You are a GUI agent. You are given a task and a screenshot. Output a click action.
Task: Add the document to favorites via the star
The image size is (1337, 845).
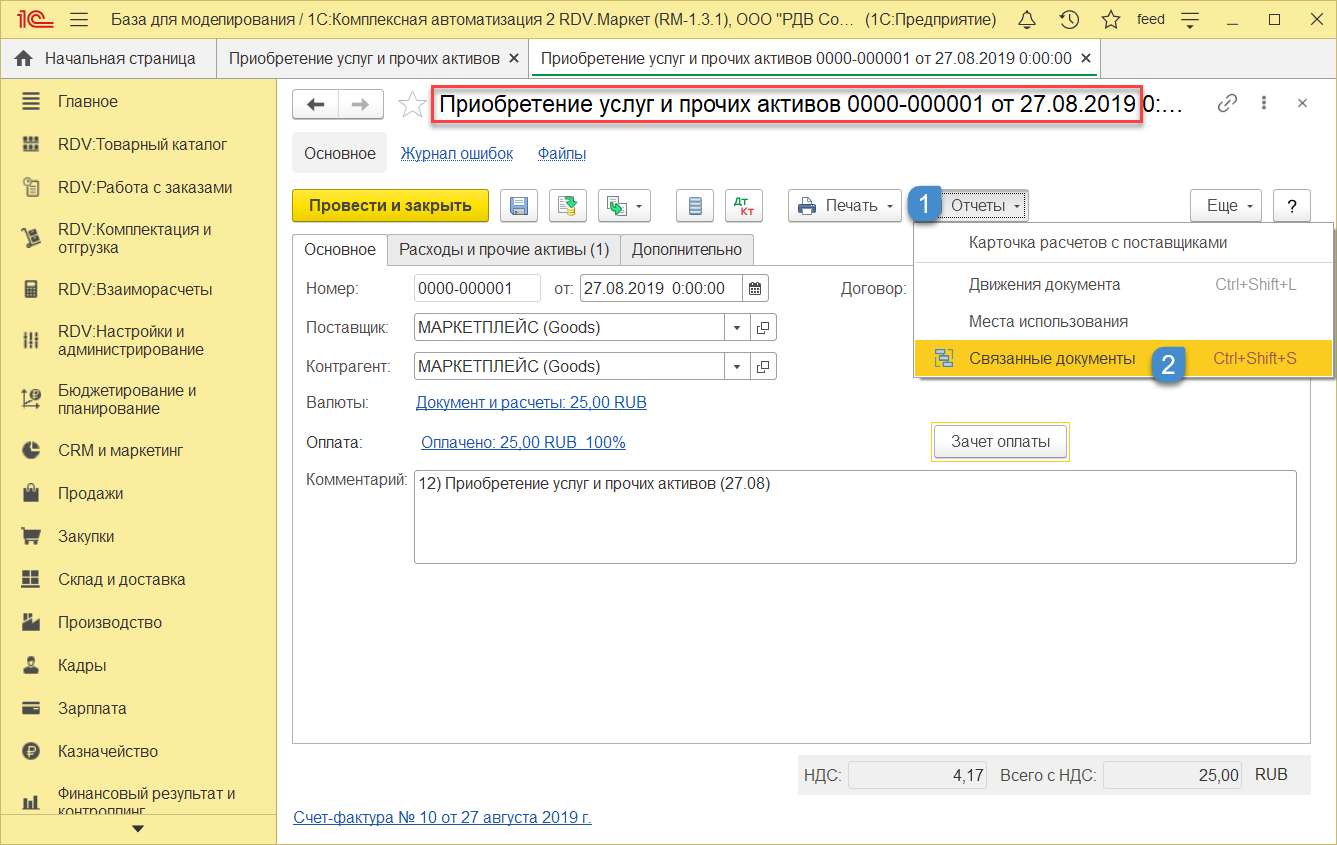pyautogui.click(x=412, y=105)
